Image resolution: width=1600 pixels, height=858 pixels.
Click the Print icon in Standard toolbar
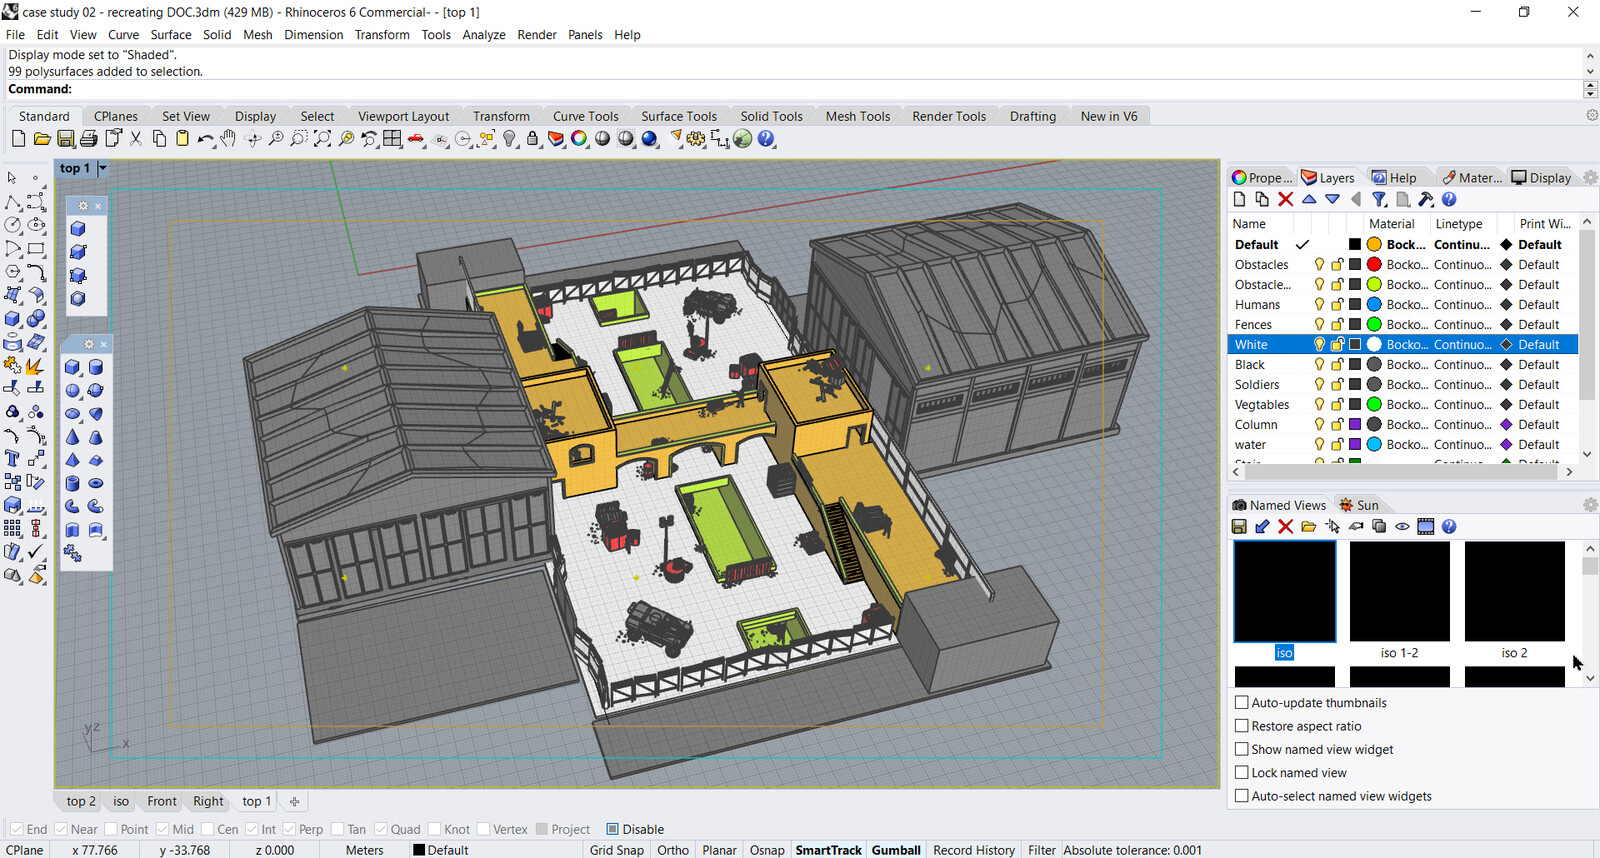(x=89, y=139)
